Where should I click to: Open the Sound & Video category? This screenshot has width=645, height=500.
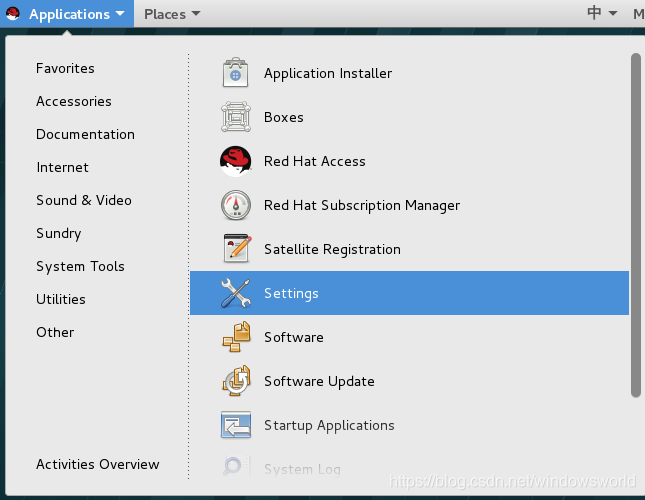(84, 200)
